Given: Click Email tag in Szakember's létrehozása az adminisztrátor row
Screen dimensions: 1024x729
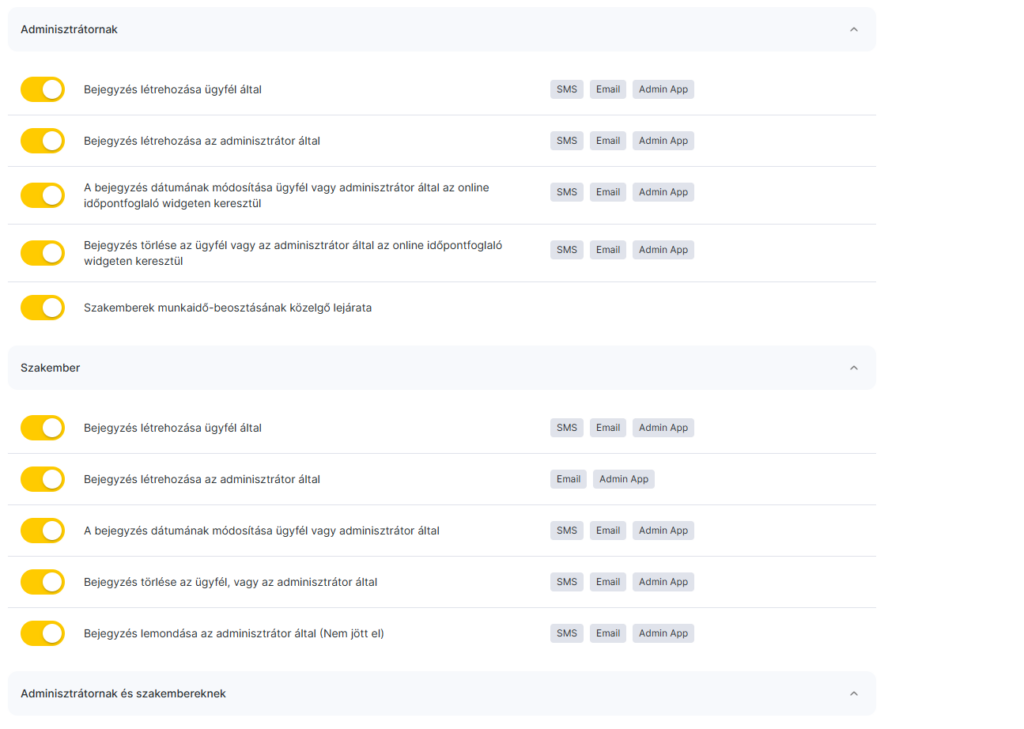Looking at the screenshot, I should [x=568, y=479].
